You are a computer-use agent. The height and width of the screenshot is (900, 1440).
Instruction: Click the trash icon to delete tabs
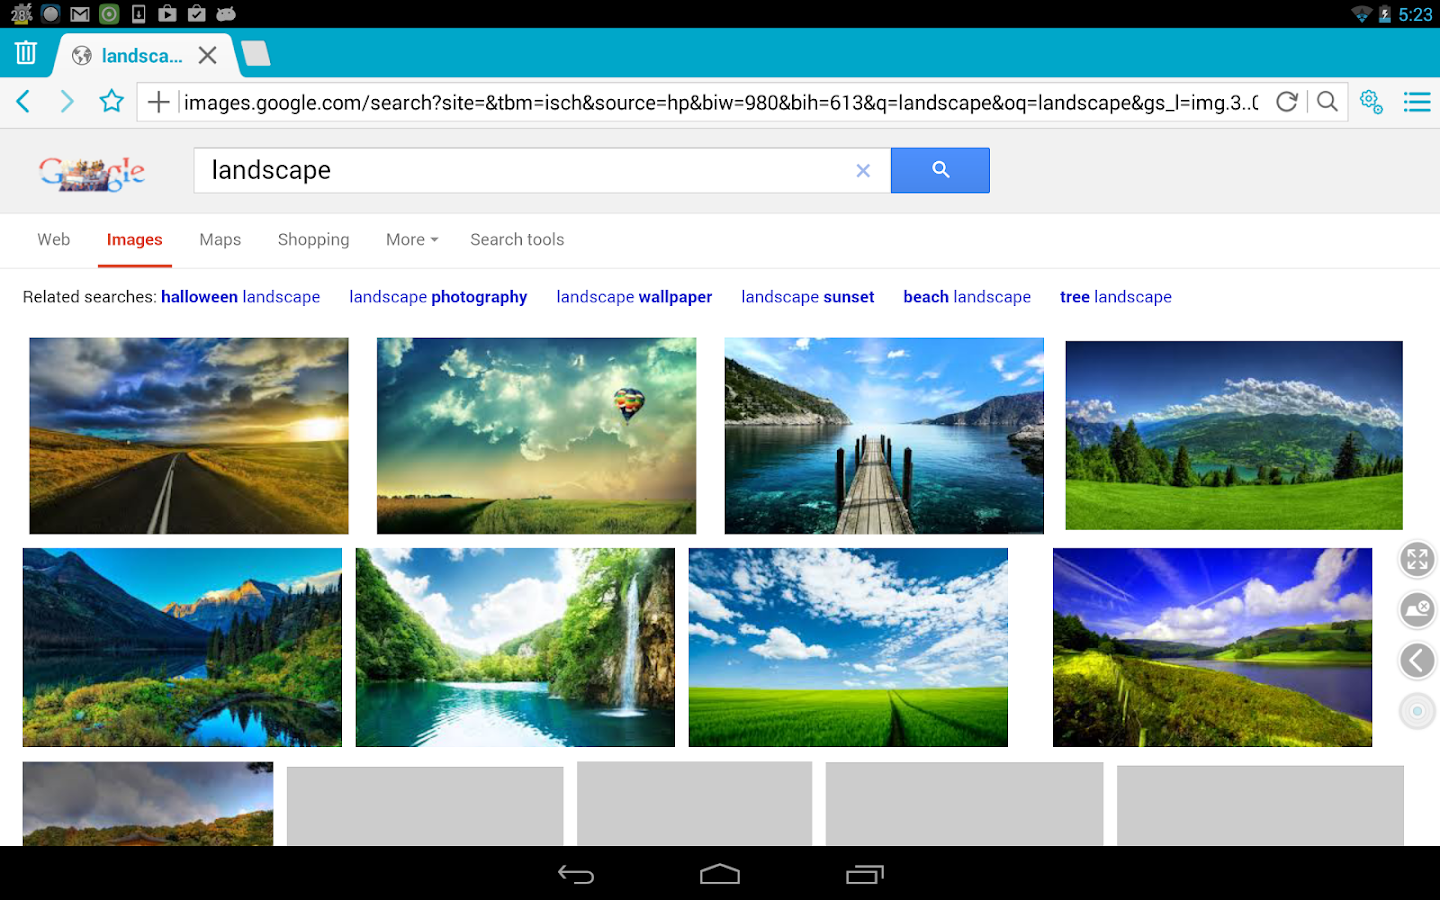[25, 52]
